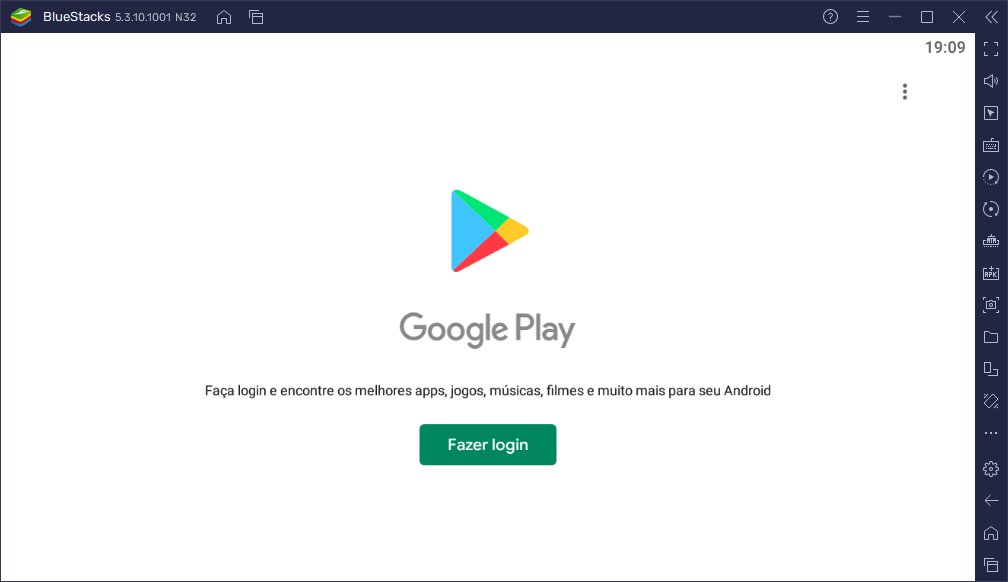Open the keyboard game controls icon
Image resolution: width=1008 pixels, height=582 pixels.
click(x=991, y=145)
